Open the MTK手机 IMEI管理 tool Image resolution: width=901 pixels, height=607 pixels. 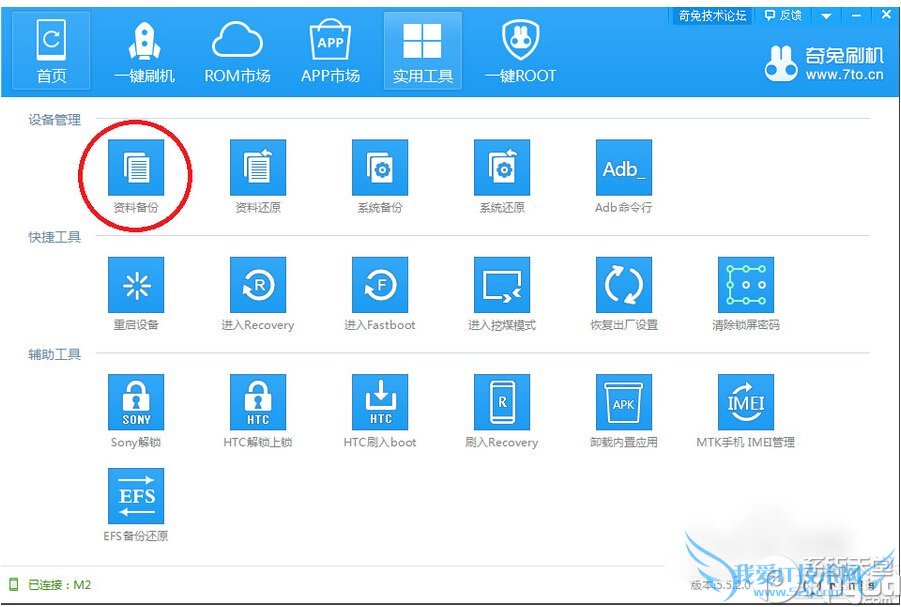coord(746,402)
